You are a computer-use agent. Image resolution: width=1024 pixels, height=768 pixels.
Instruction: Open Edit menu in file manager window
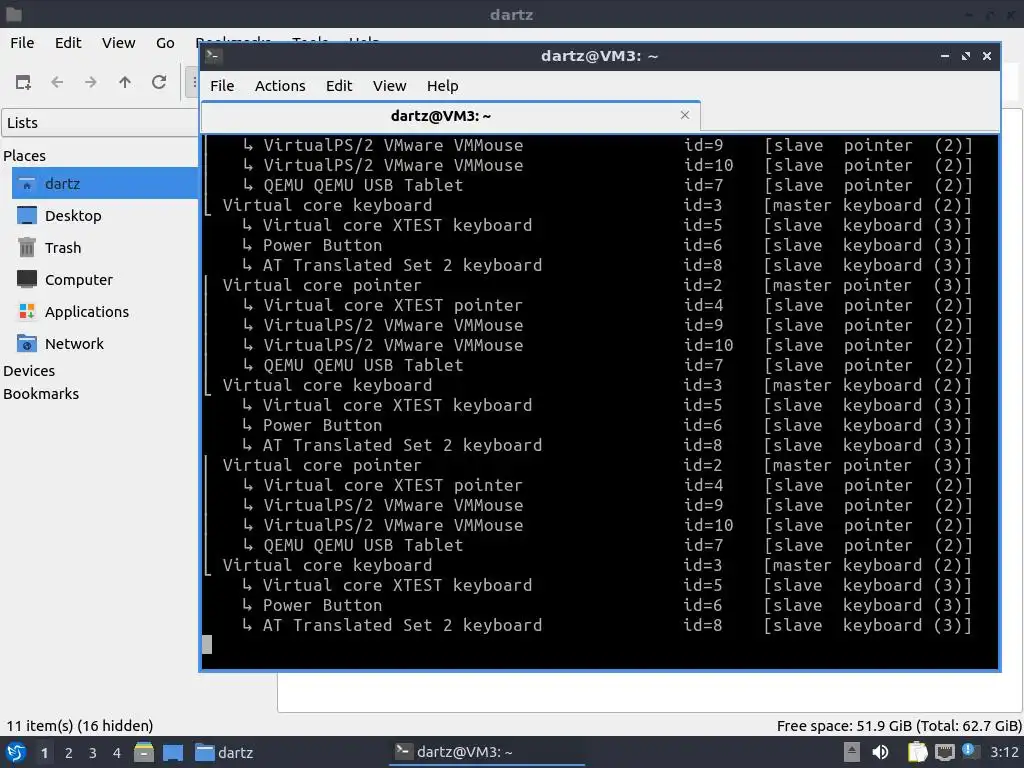point(68,42)
